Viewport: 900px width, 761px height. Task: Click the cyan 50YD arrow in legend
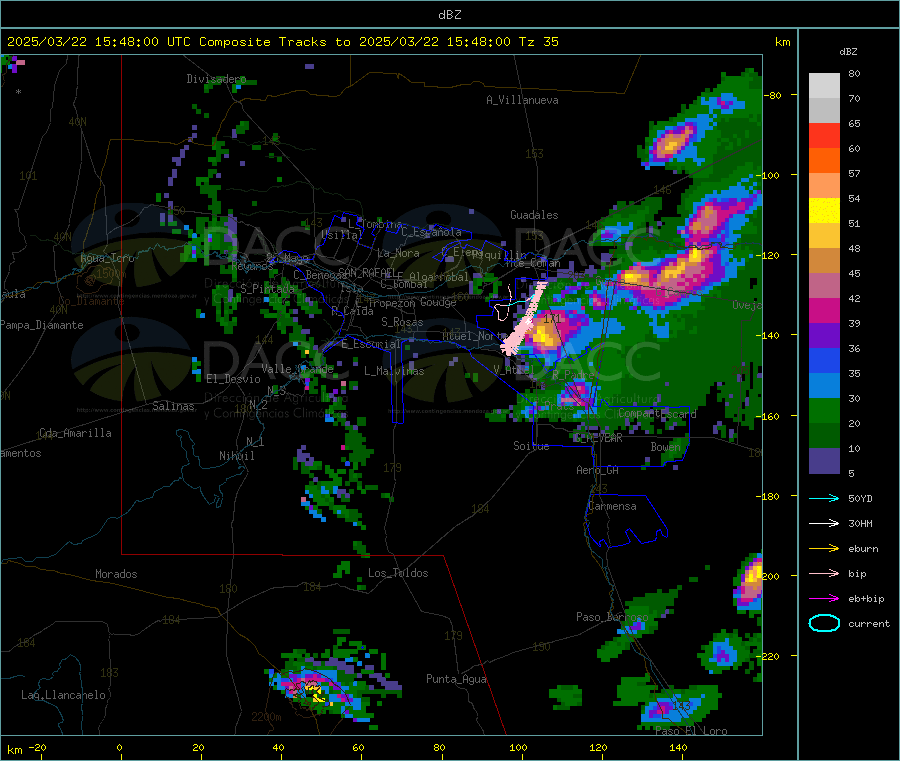tap(824, 498)
